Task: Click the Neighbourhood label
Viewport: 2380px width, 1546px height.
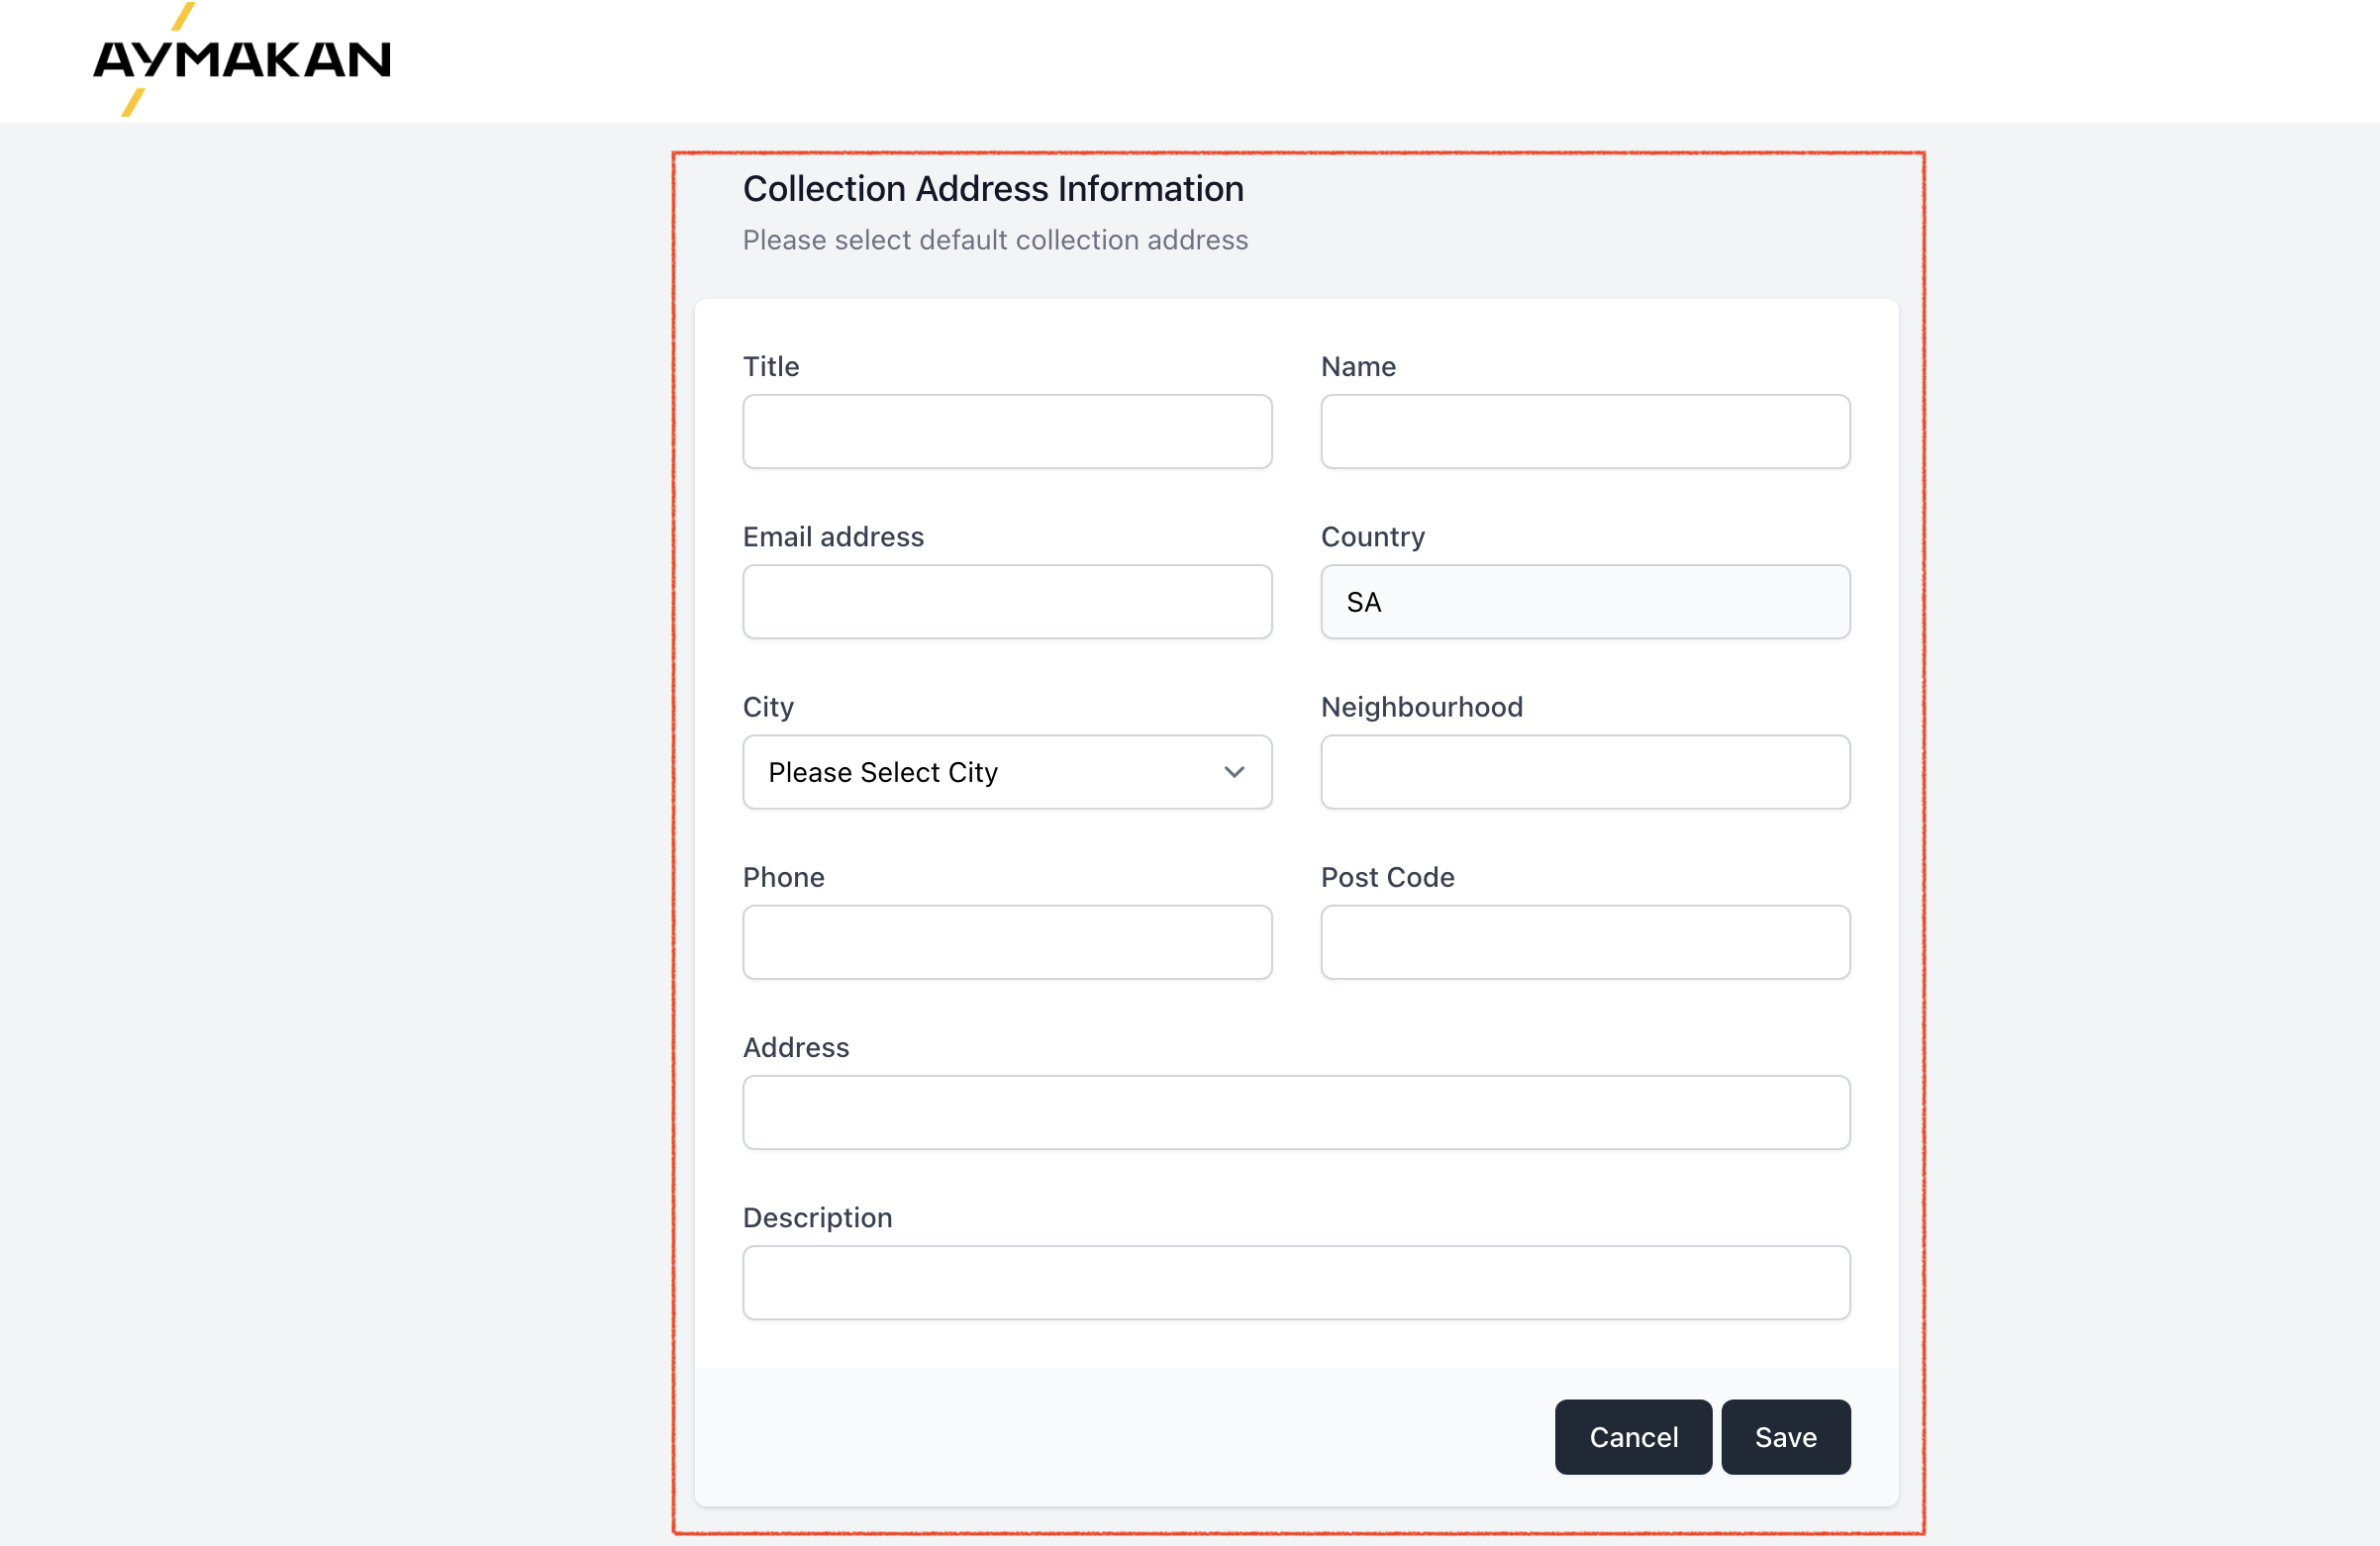Action: [1422, 707]
